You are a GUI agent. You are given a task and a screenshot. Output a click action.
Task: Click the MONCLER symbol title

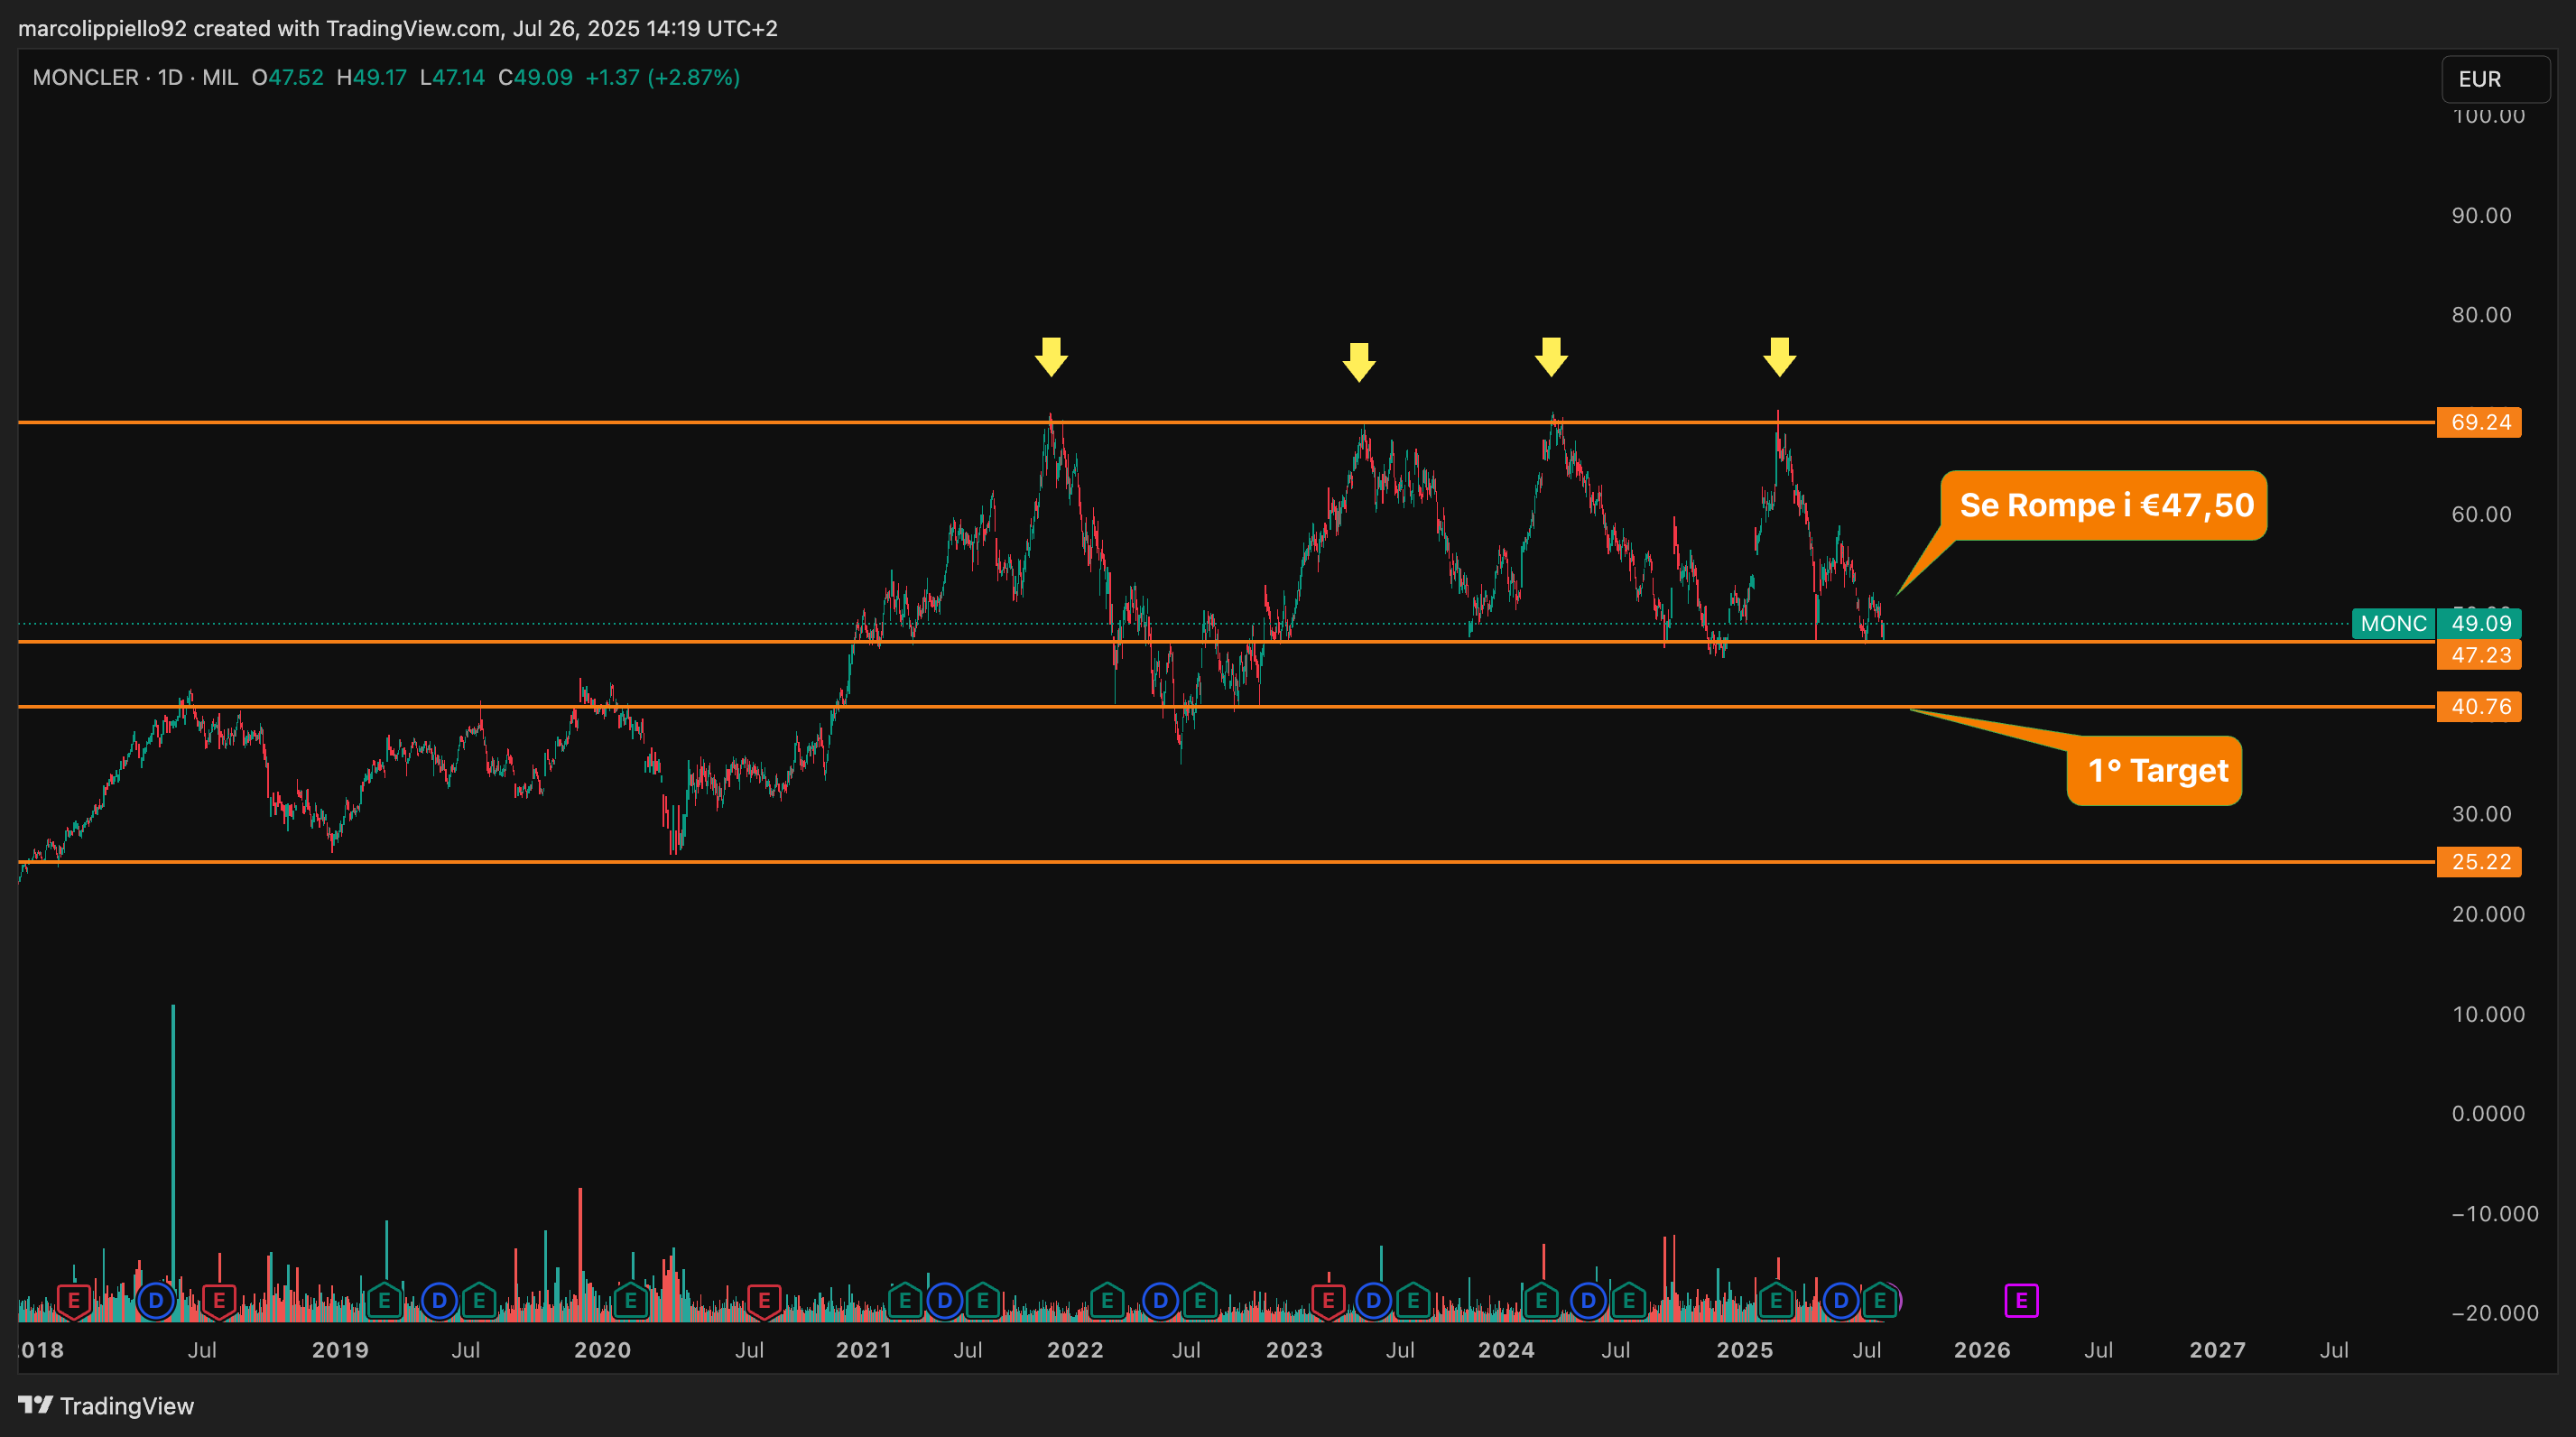click(85, 77)
